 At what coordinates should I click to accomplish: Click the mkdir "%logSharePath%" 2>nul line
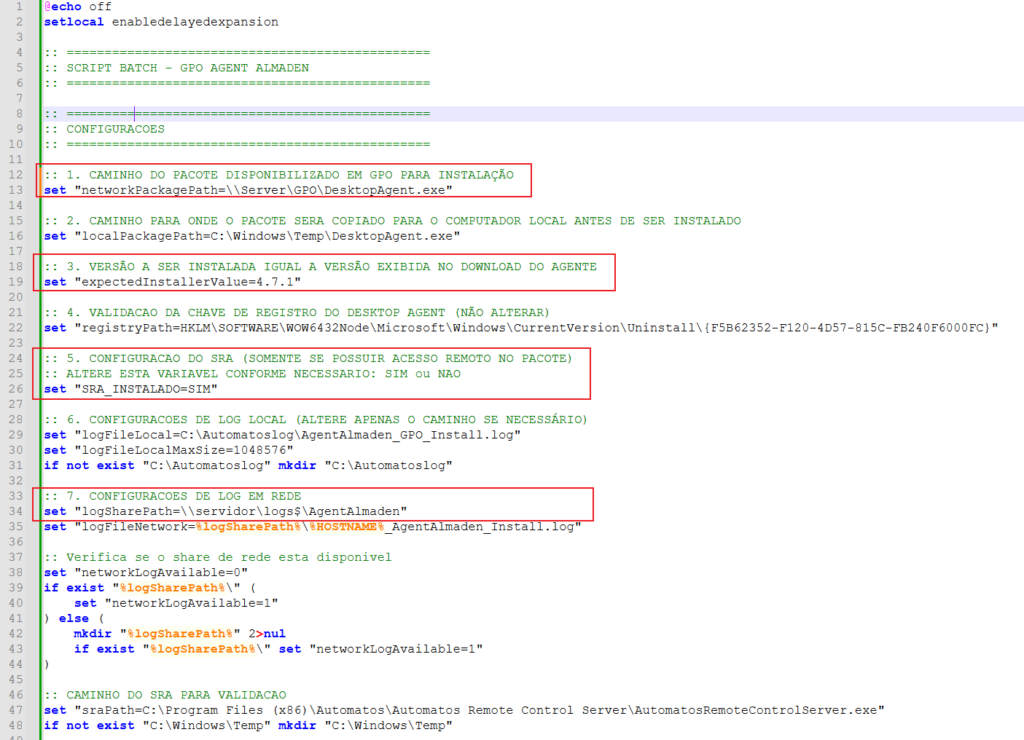point(180,634)
